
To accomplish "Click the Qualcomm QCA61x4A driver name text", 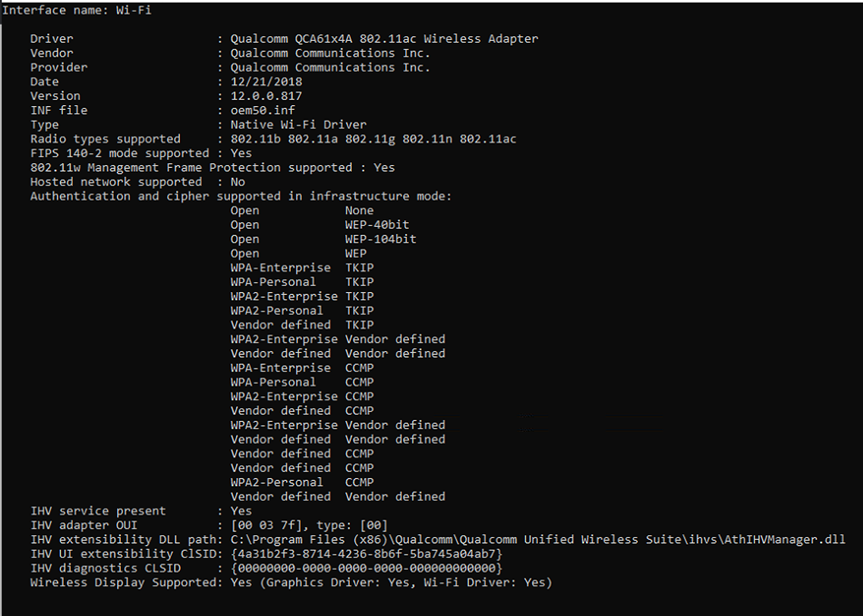I will coord(384,39).
